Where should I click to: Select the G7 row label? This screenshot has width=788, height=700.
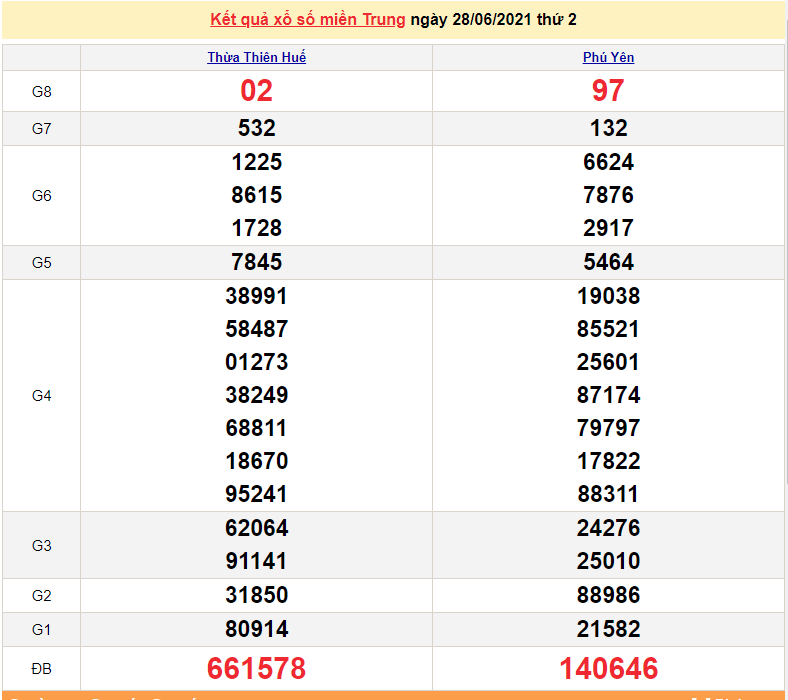click(x=41, y=129)
